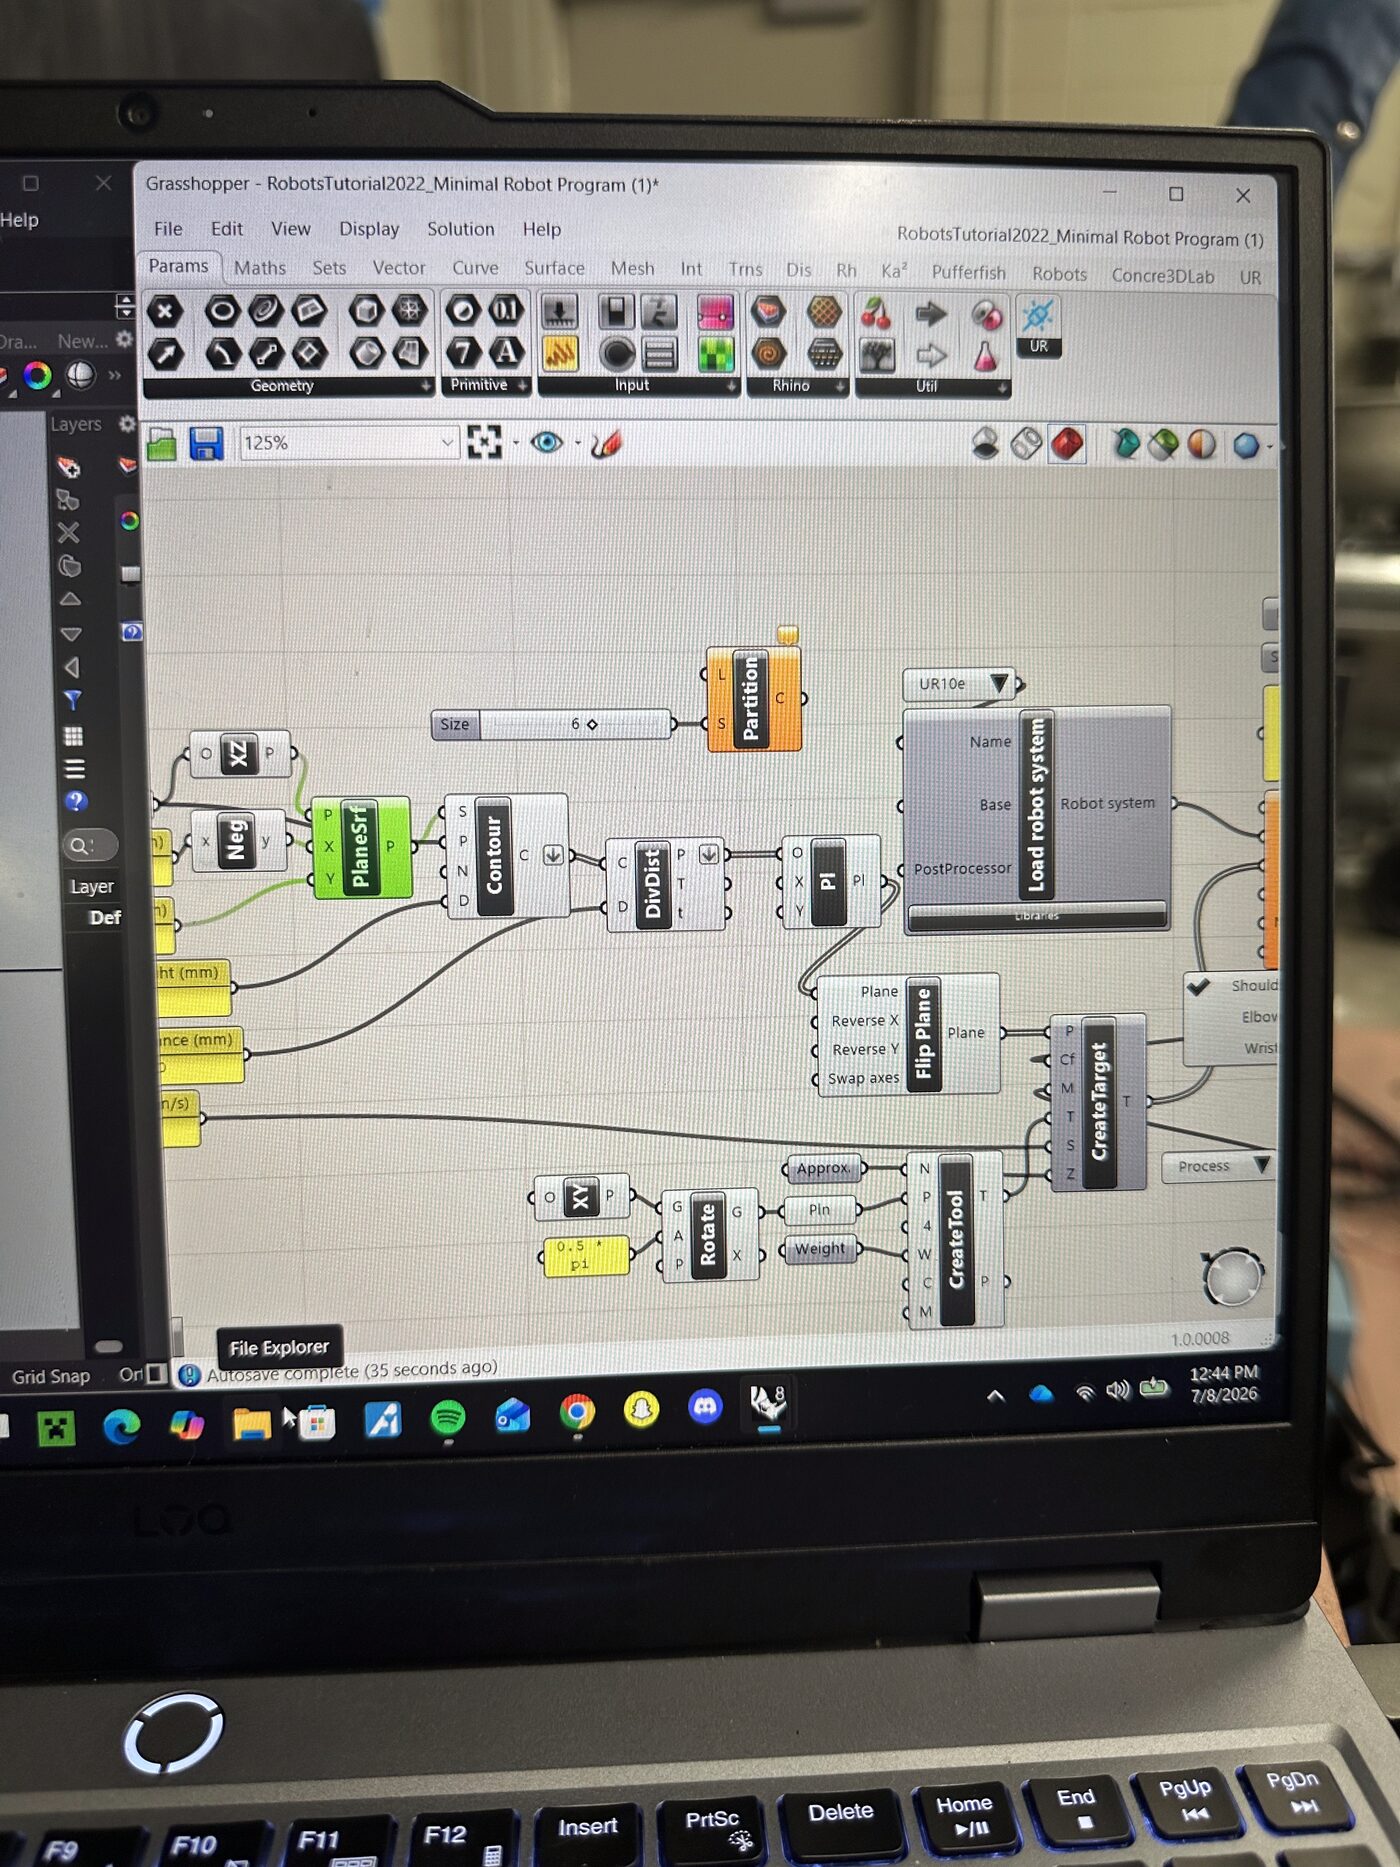Click the Rhino color wheel icon
1400x1867 pixels.
37,376
